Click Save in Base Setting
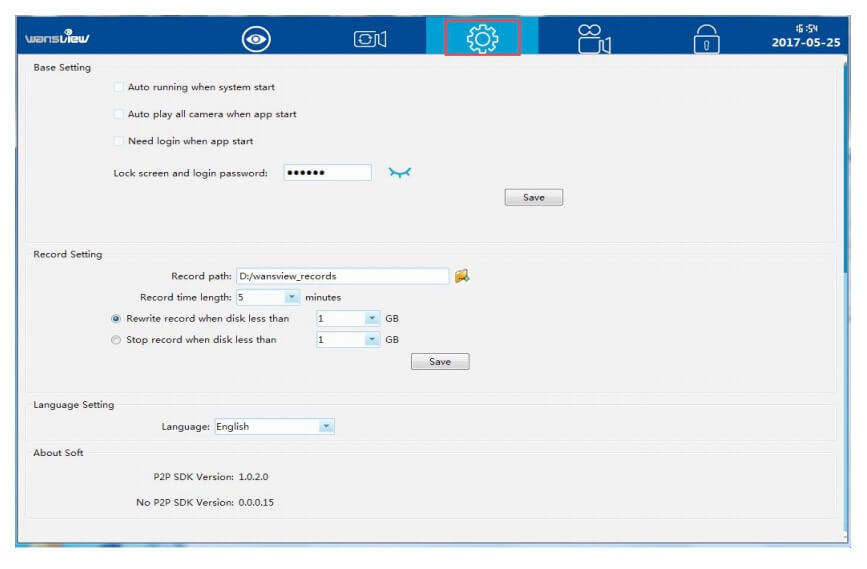867x569 pixels. click(534, 197)
